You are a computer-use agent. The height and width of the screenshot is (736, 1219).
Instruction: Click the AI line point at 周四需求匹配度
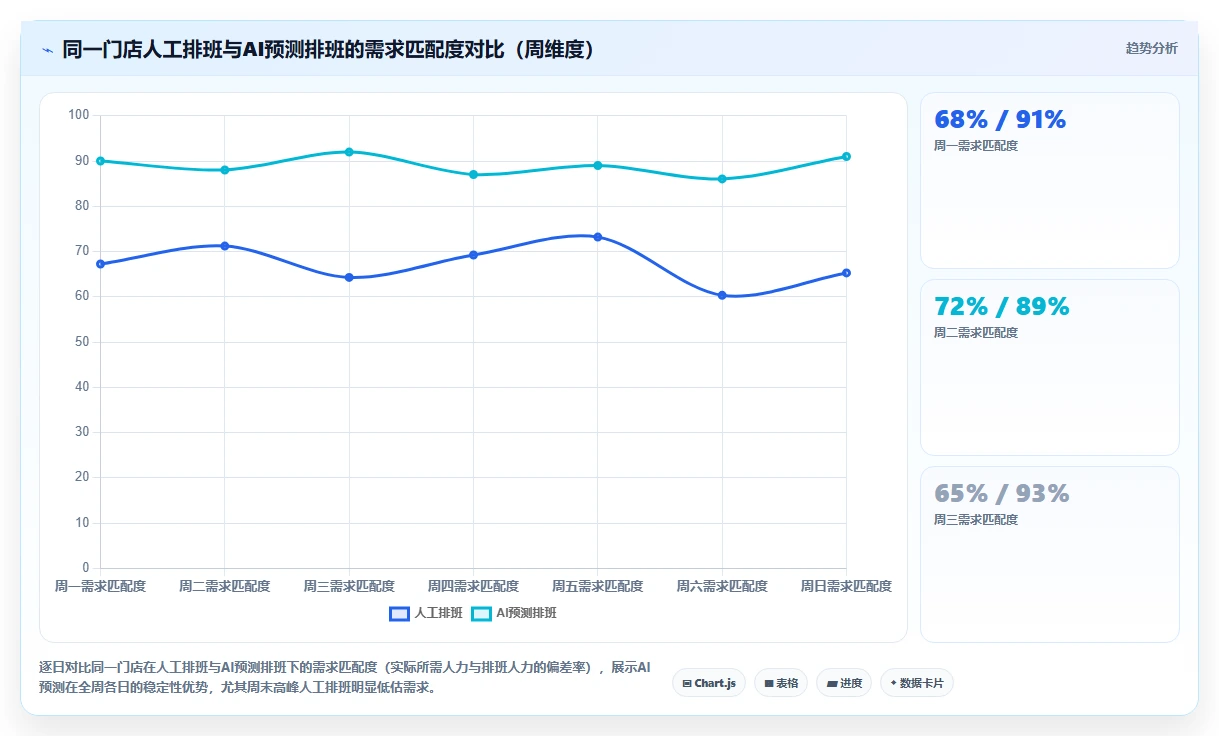473,175
